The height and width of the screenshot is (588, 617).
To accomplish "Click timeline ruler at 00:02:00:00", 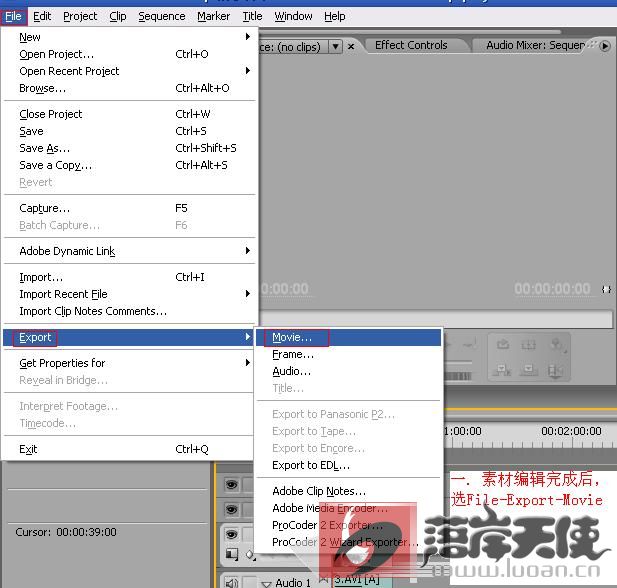I will pyautogui.click(x=571, y=432).
